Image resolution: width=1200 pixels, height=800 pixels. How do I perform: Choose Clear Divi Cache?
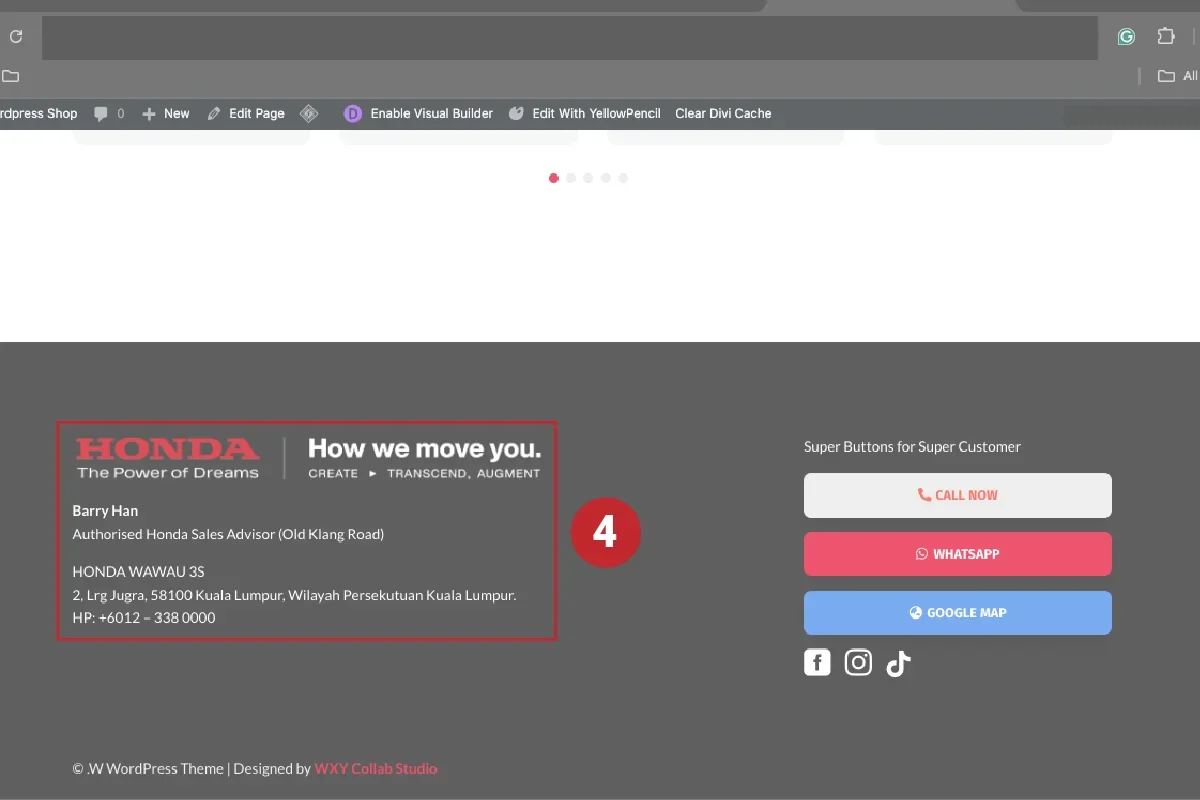tap(723, 113)
